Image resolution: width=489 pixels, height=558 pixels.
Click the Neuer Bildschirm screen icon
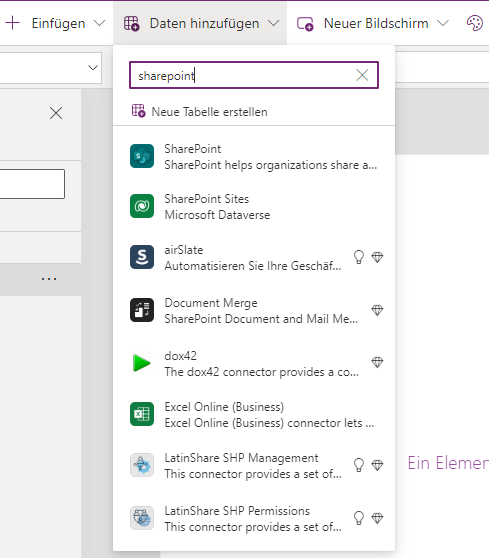coord(305,24)
